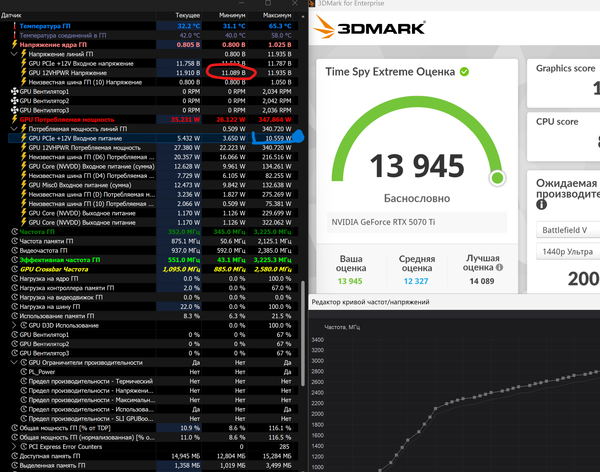
Task: Click lightning icon of GPU 12VHPWR Потребляемая мощность
Action: tap(24, 147)
